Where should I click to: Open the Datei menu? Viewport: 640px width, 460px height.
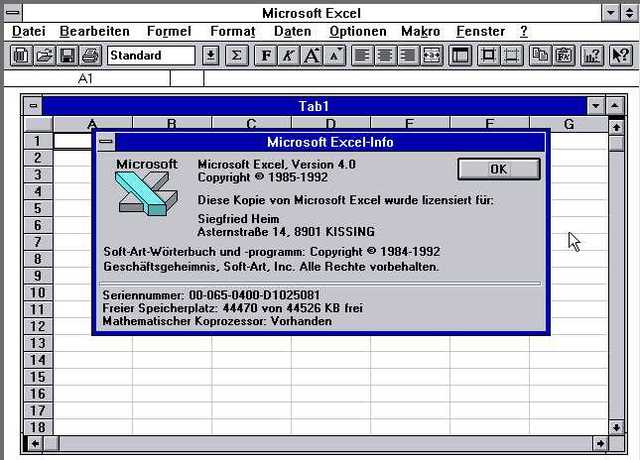(29, 31)
